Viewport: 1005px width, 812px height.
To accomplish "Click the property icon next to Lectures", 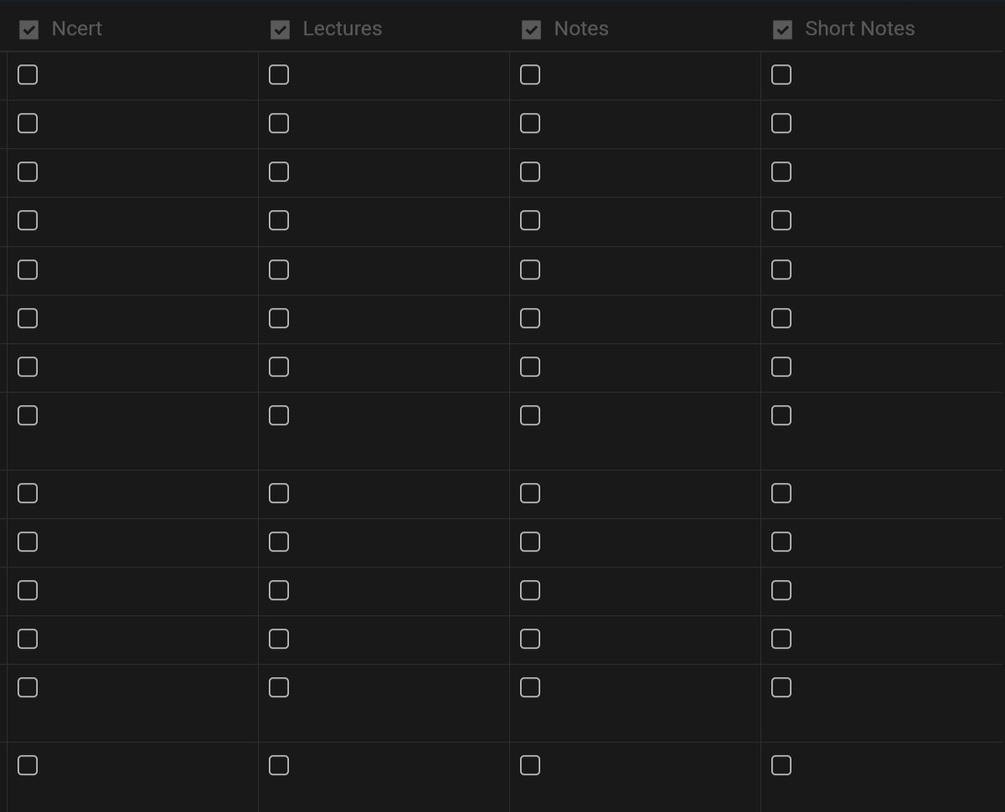I will pyautogui.click(x=280, y=30).
